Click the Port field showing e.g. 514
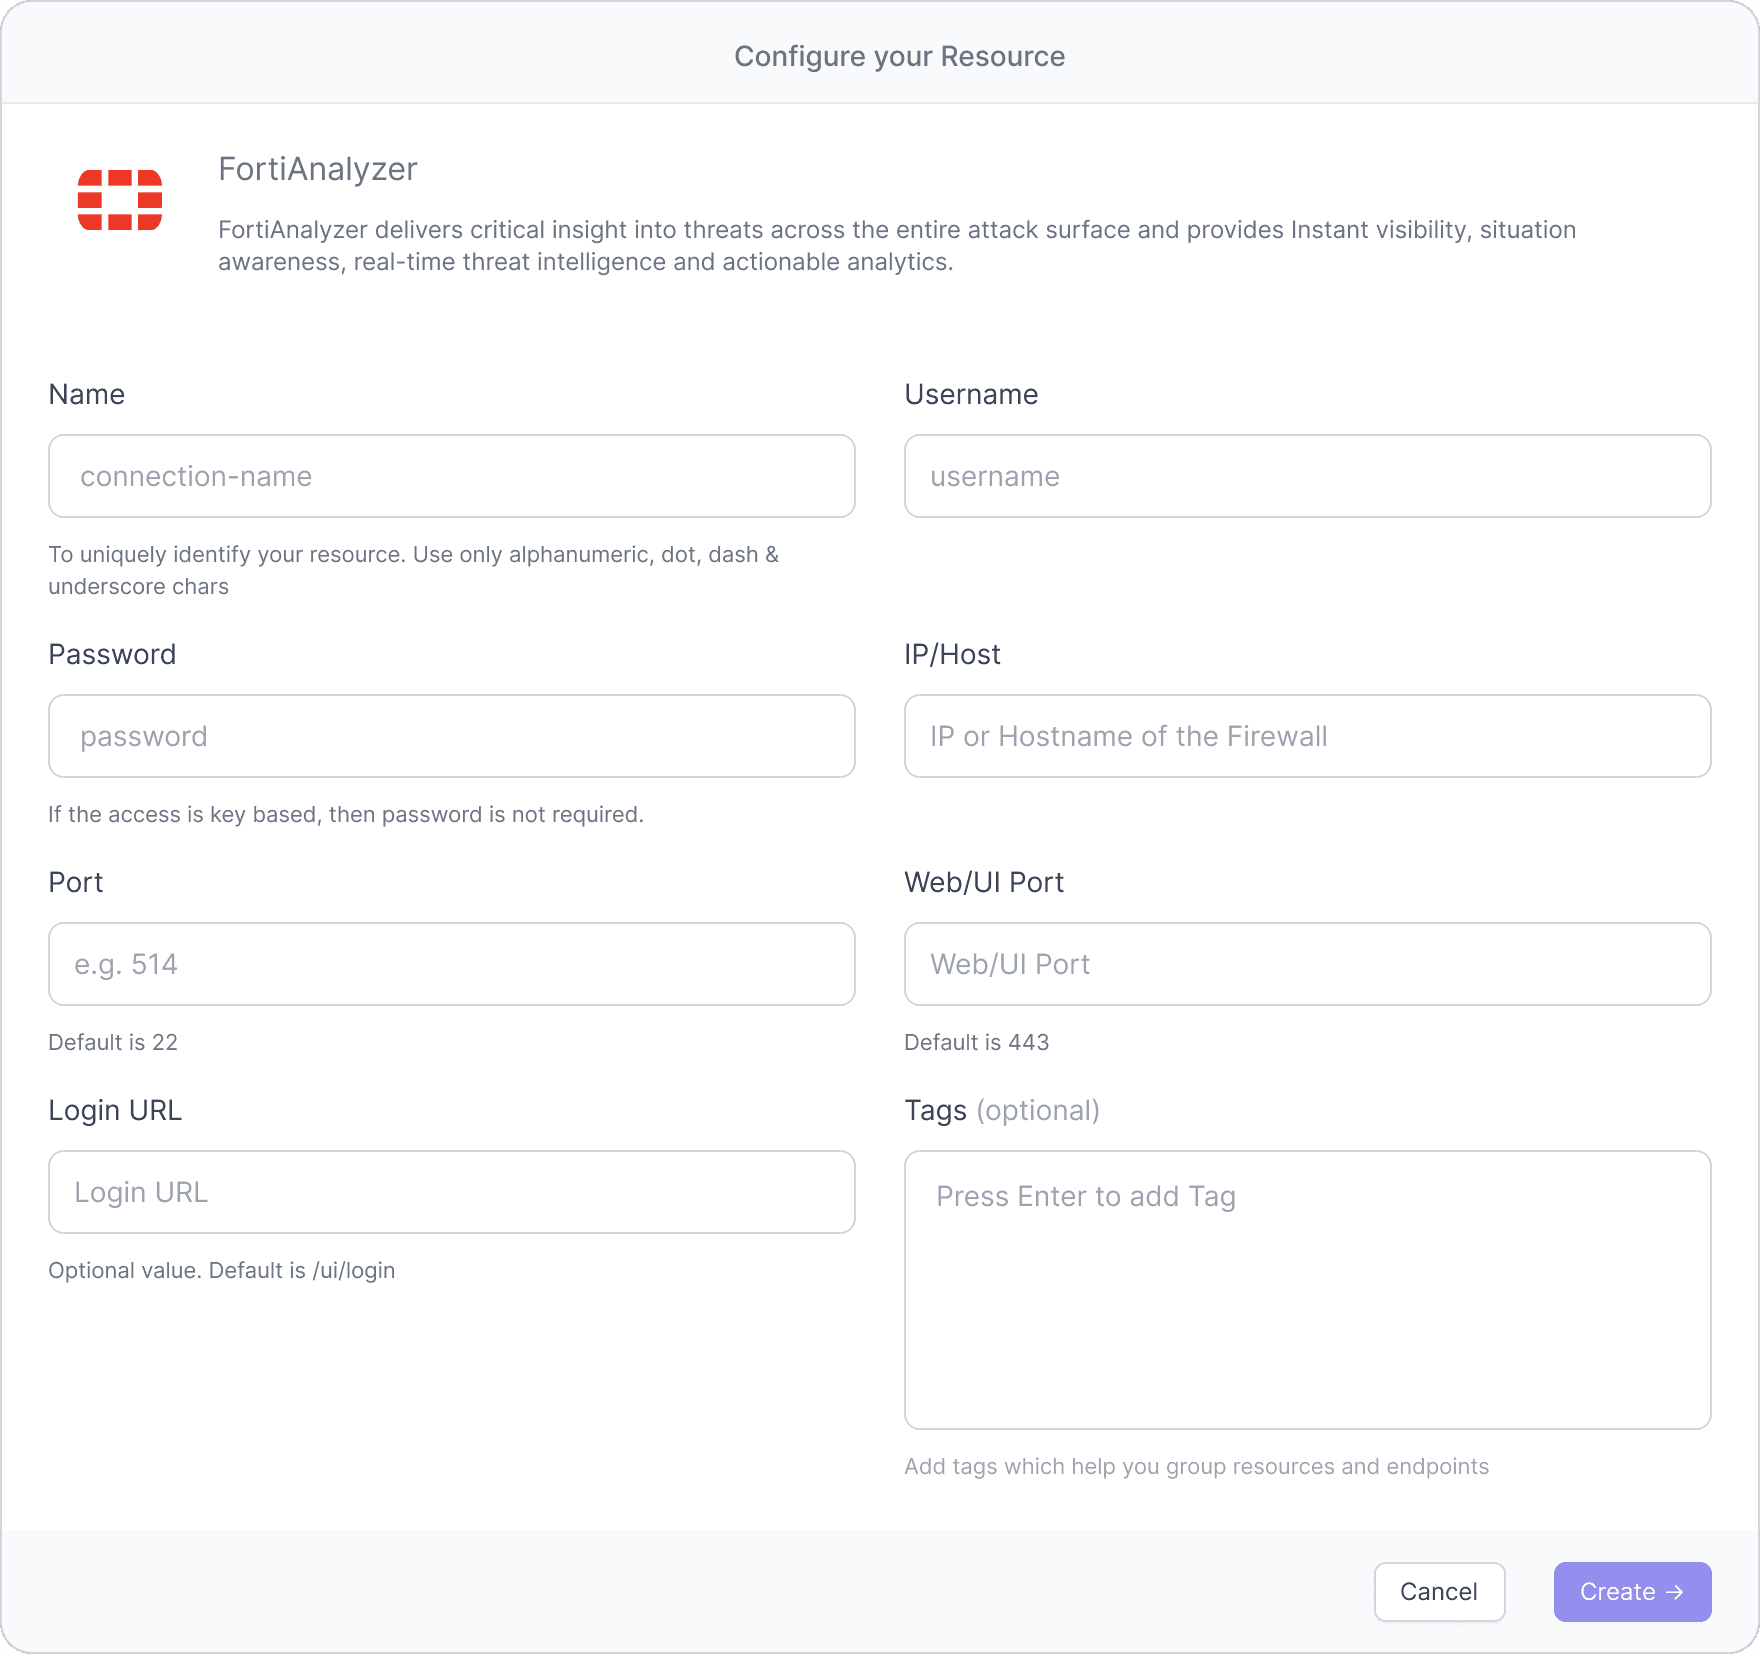This screenshot has width=1760, height=1654. coord(452,964)
